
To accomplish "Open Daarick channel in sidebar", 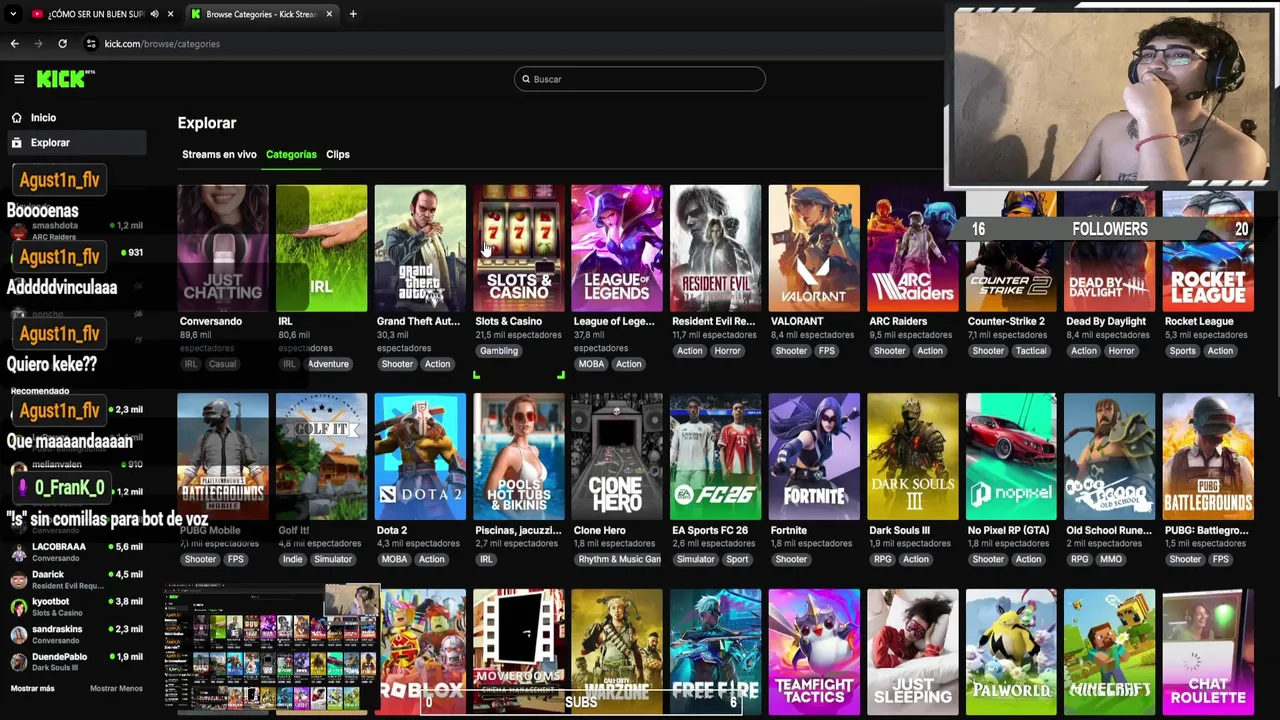I will (78, 580).
